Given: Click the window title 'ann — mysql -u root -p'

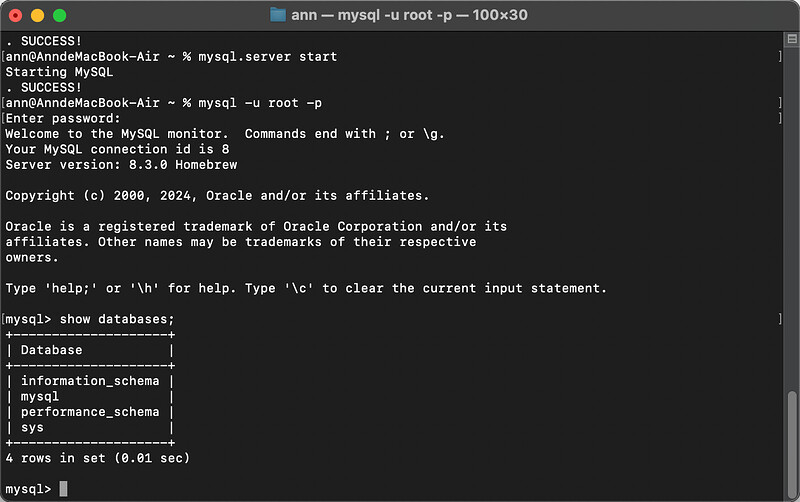Looking at the screenshot, I should [372, 15].
